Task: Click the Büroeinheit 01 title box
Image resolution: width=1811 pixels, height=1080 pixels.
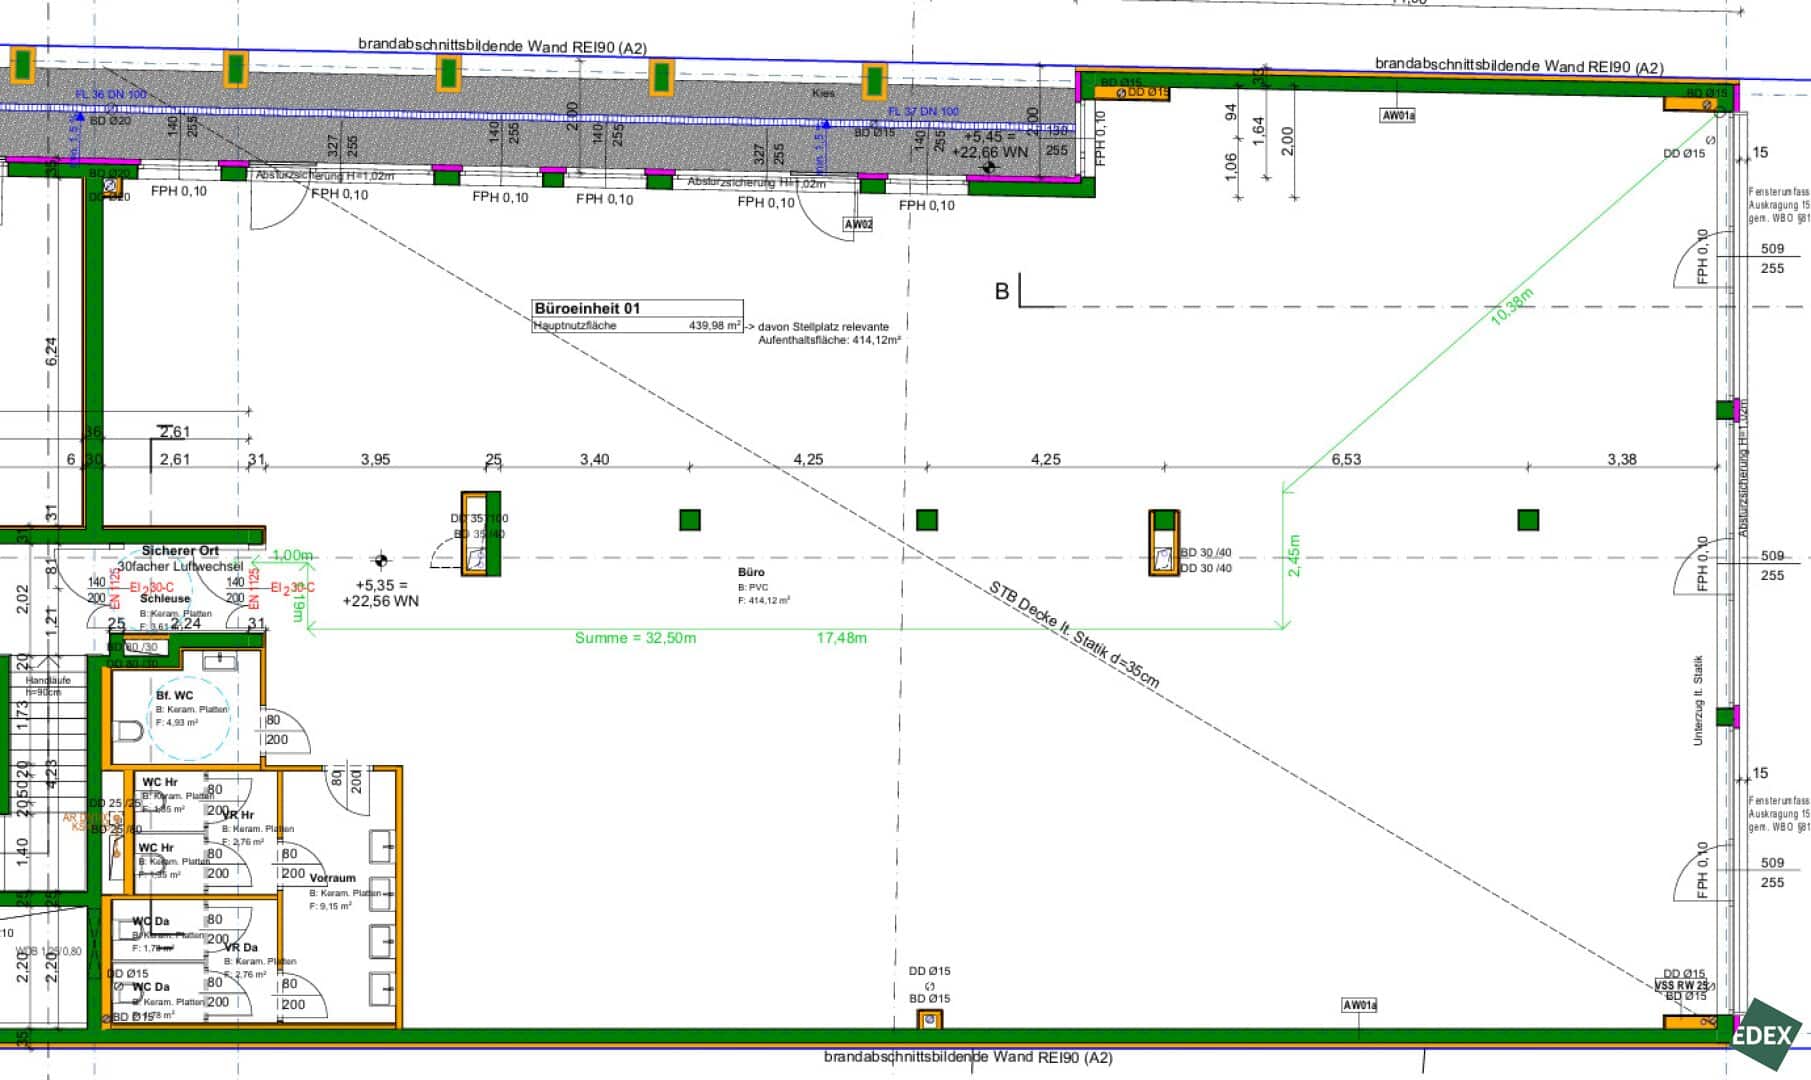Action: [637, 315]
